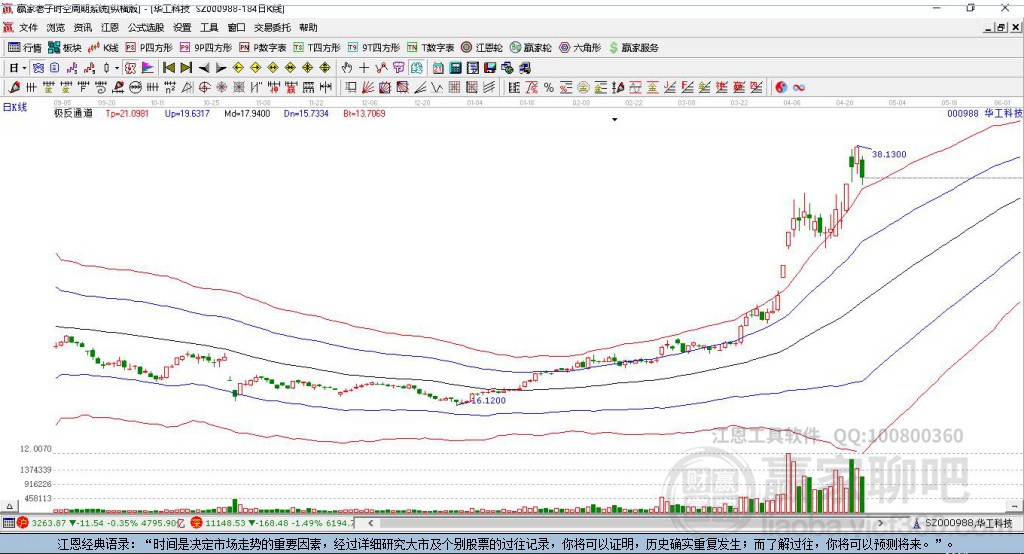Click the 行情 quotes toolbar button
Screen dimensions: 1024x554
[x=25, y=47]
